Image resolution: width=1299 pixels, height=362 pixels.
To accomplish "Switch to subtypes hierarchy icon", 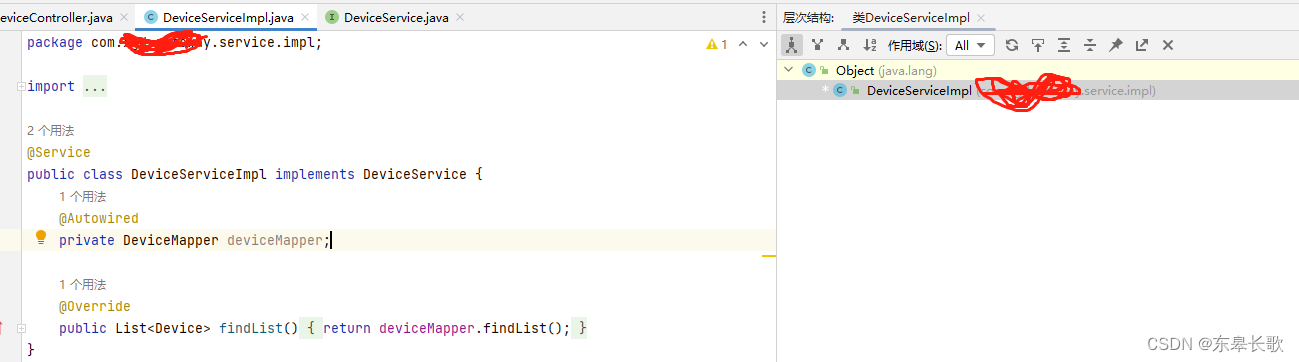I will (x=844, y=45).
